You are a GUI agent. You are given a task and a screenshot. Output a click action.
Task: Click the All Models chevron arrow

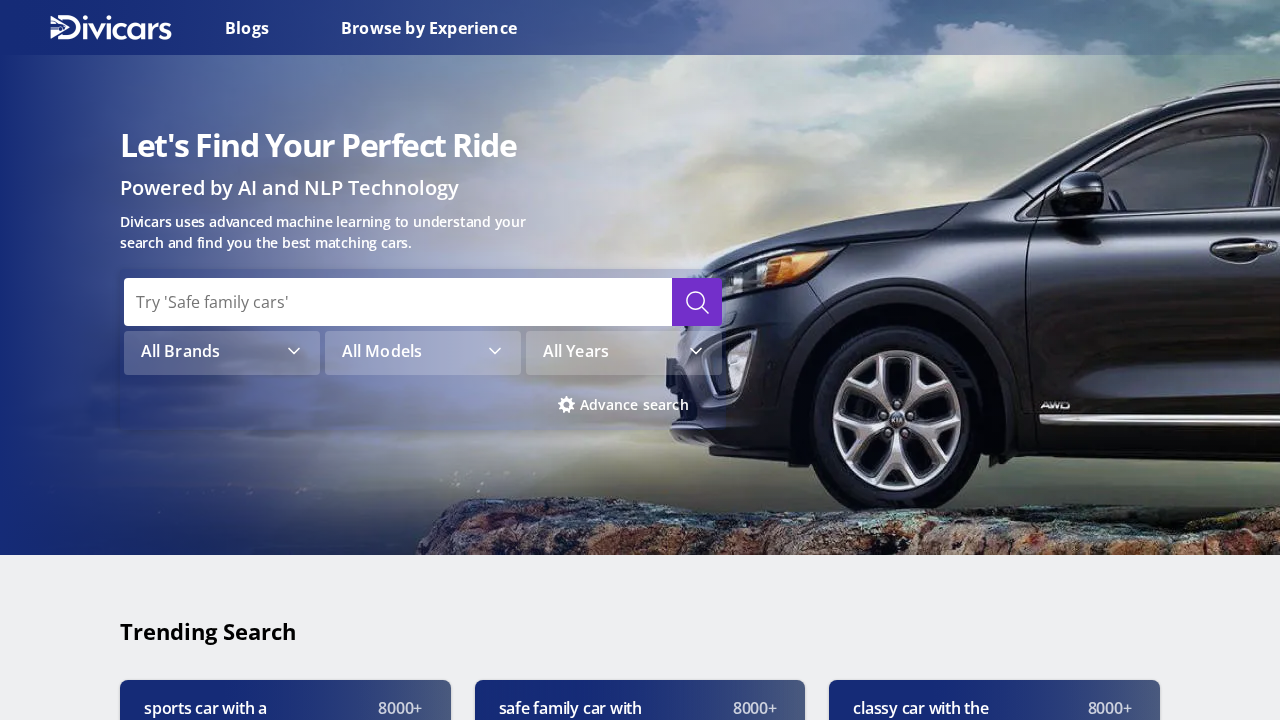[495, 351]
